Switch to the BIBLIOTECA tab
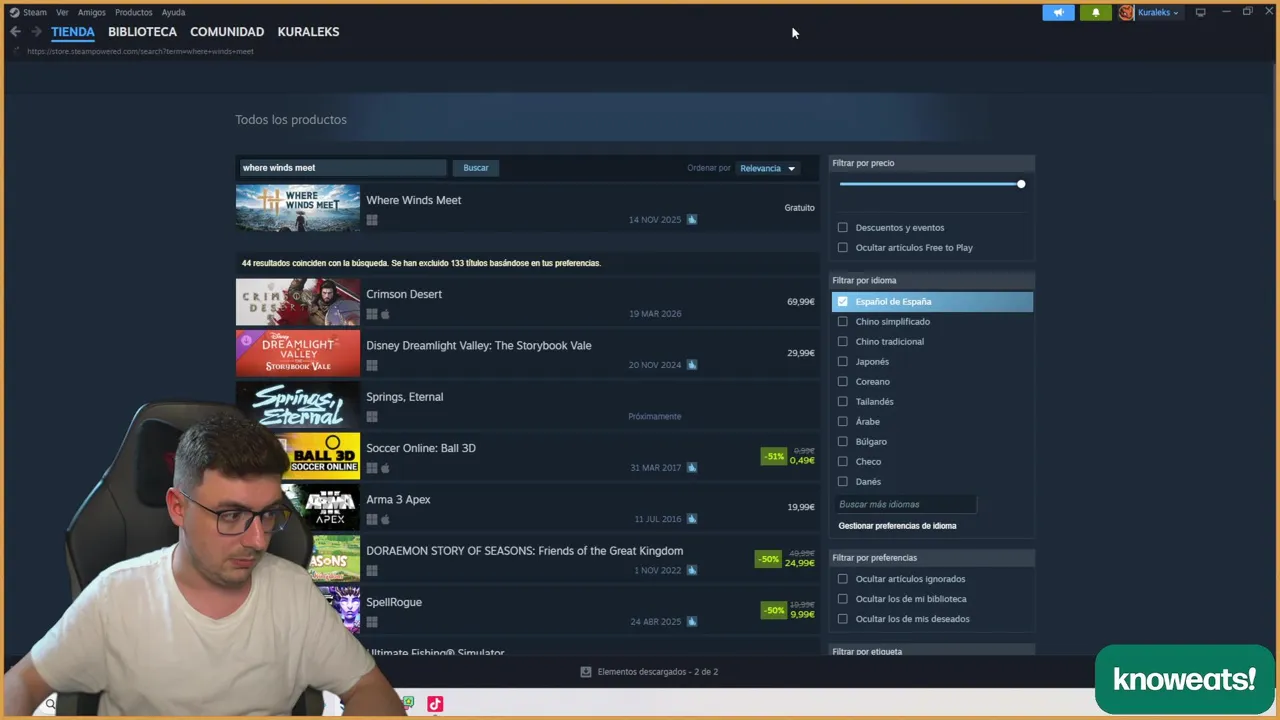This screenshot has width=1280, height=720. 142,32
